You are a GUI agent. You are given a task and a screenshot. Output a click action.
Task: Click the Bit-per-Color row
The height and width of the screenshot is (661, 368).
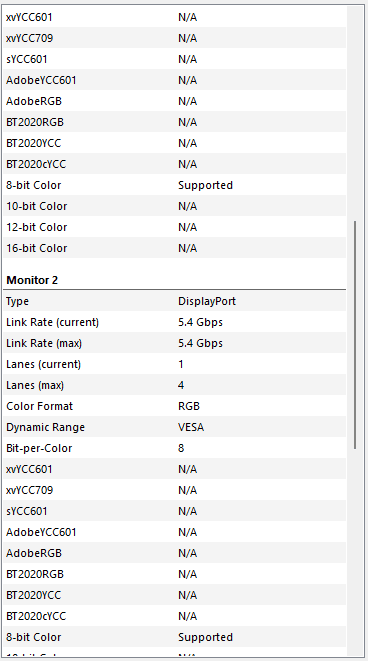coord(175,448)
